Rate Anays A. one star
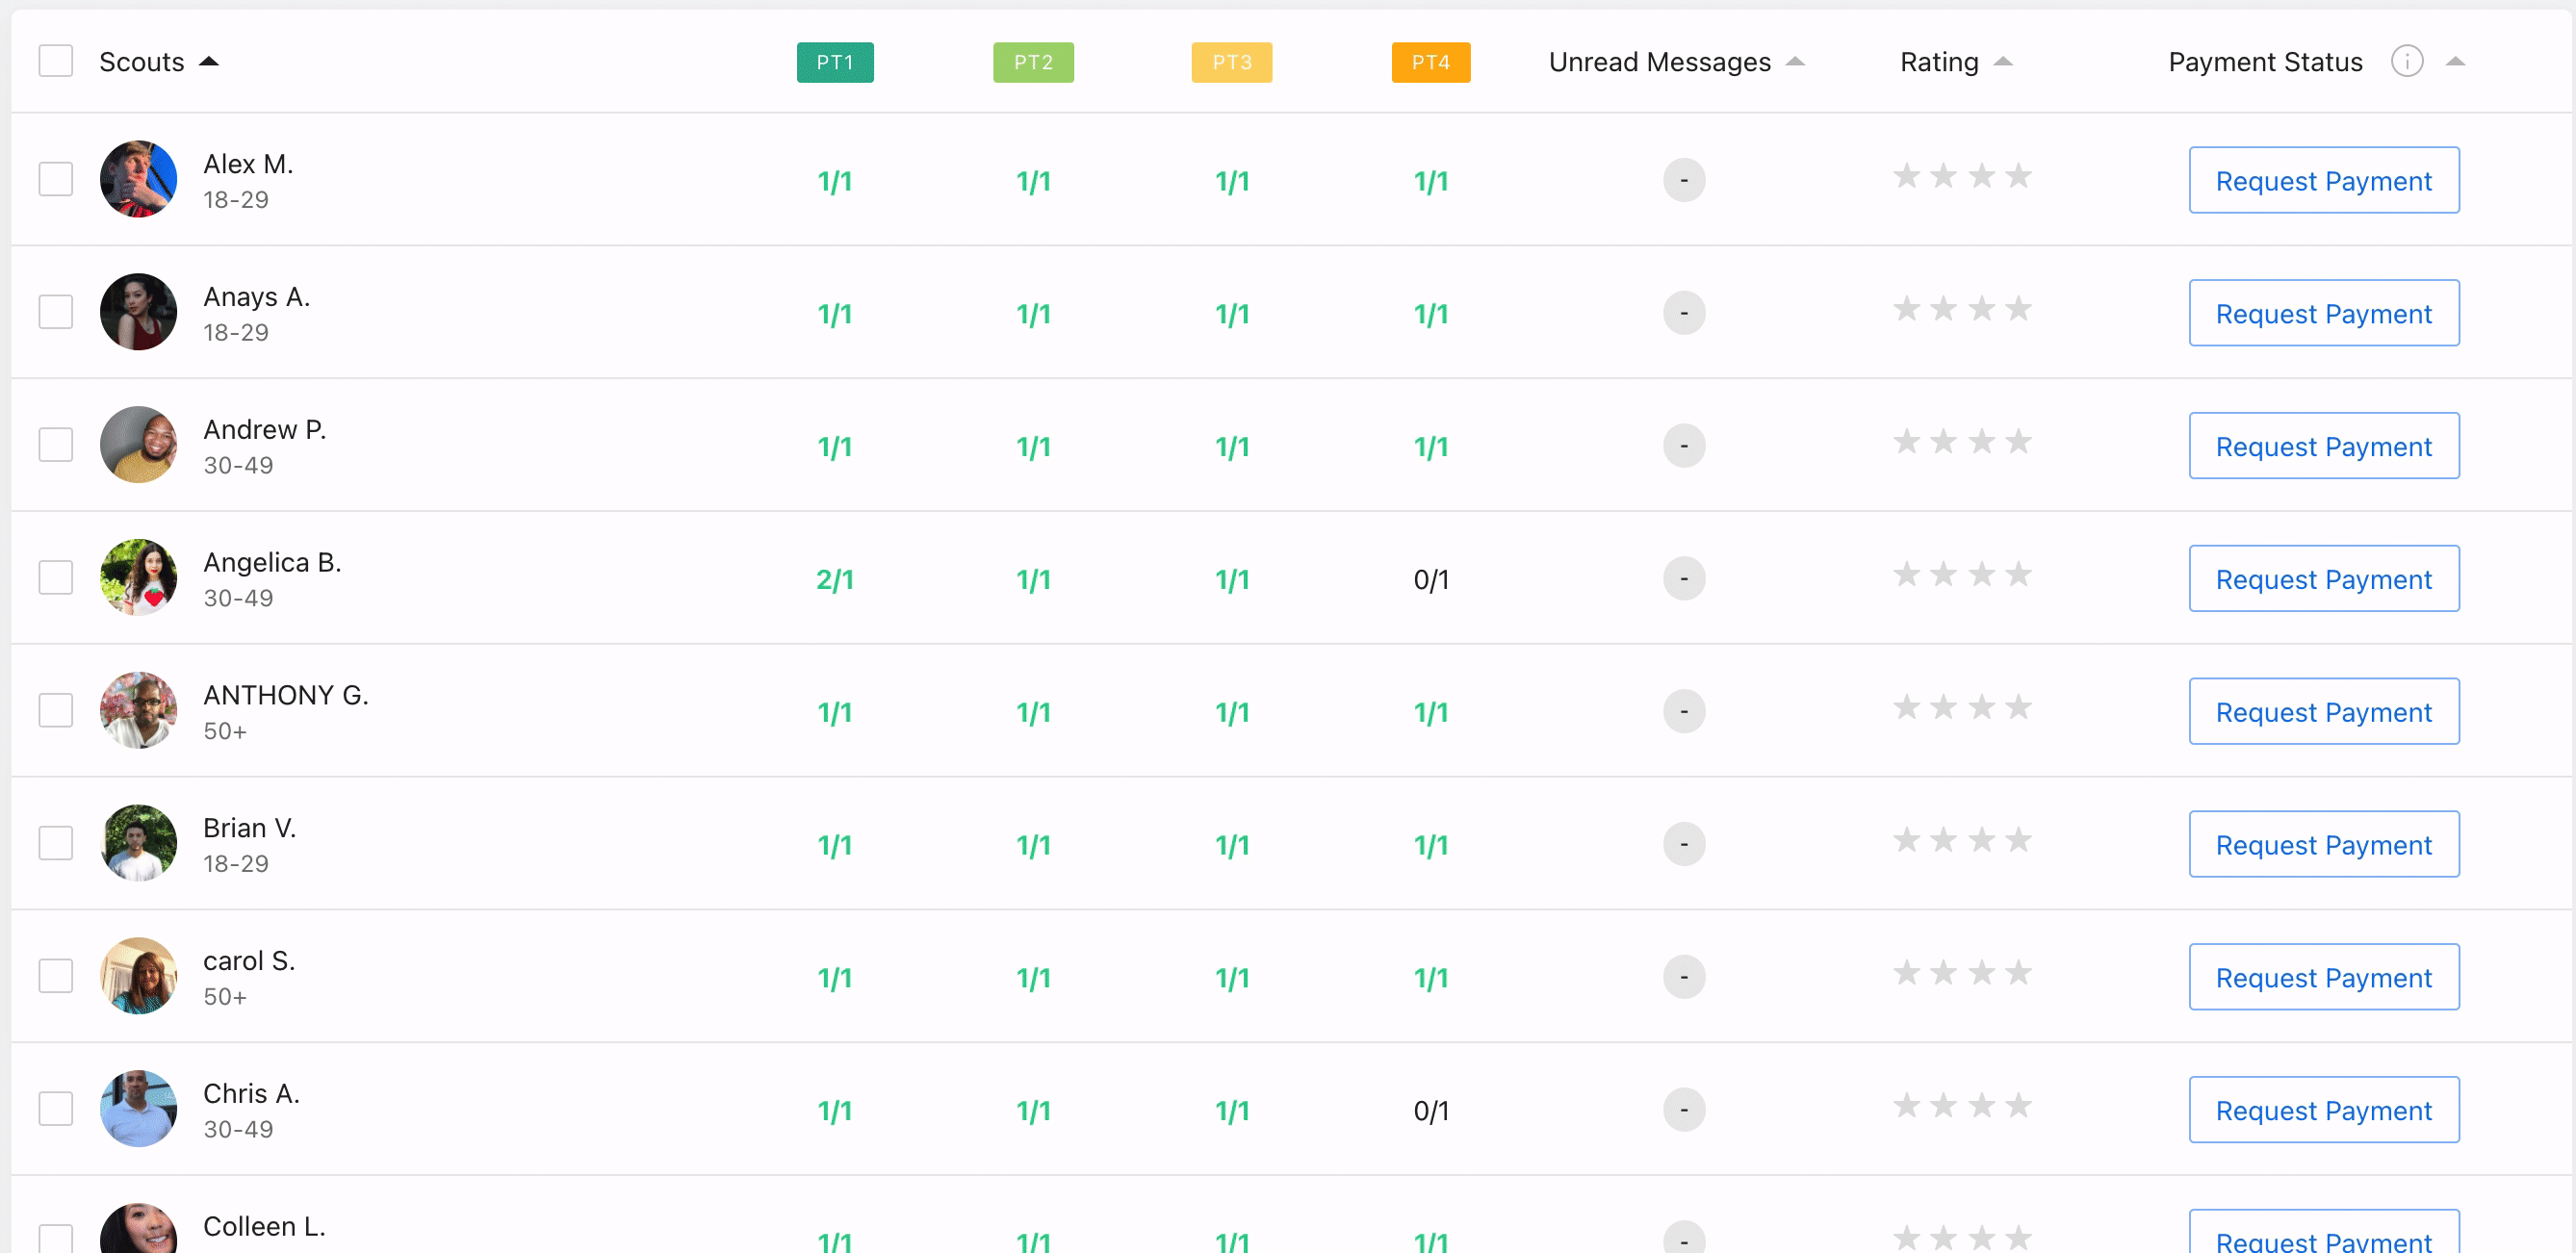The width and height of the screenshot is (2576, 1253). coord(1907,309)
